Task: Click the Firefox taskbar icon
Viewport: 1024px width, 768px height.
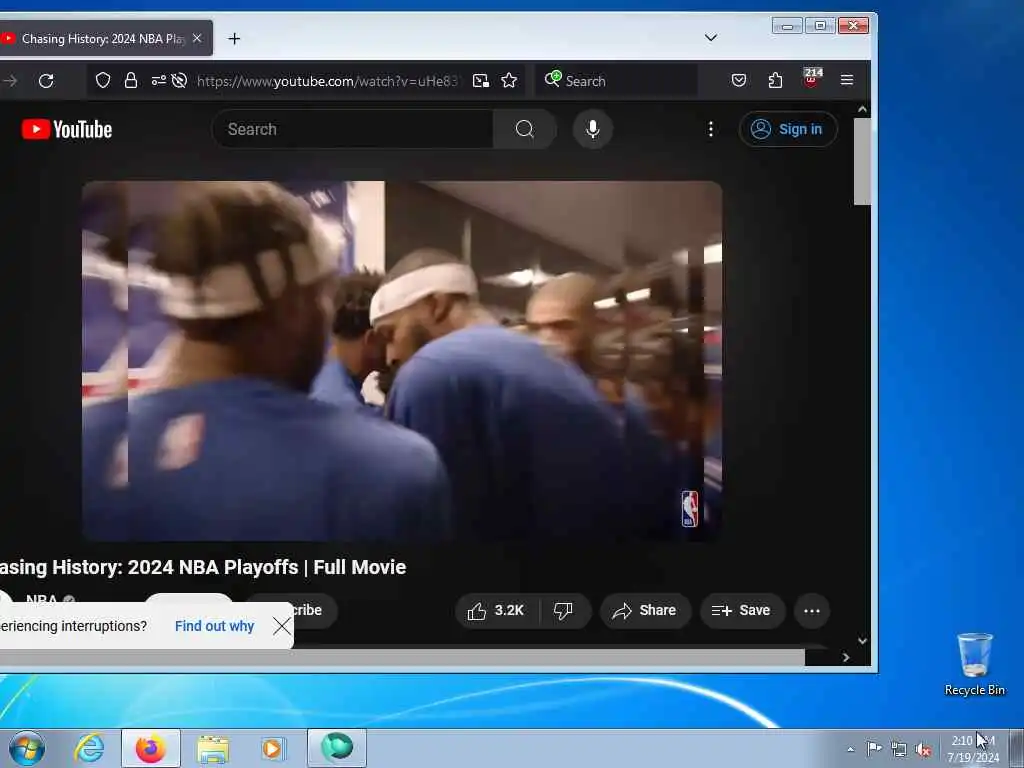Action: click(151, 748)
